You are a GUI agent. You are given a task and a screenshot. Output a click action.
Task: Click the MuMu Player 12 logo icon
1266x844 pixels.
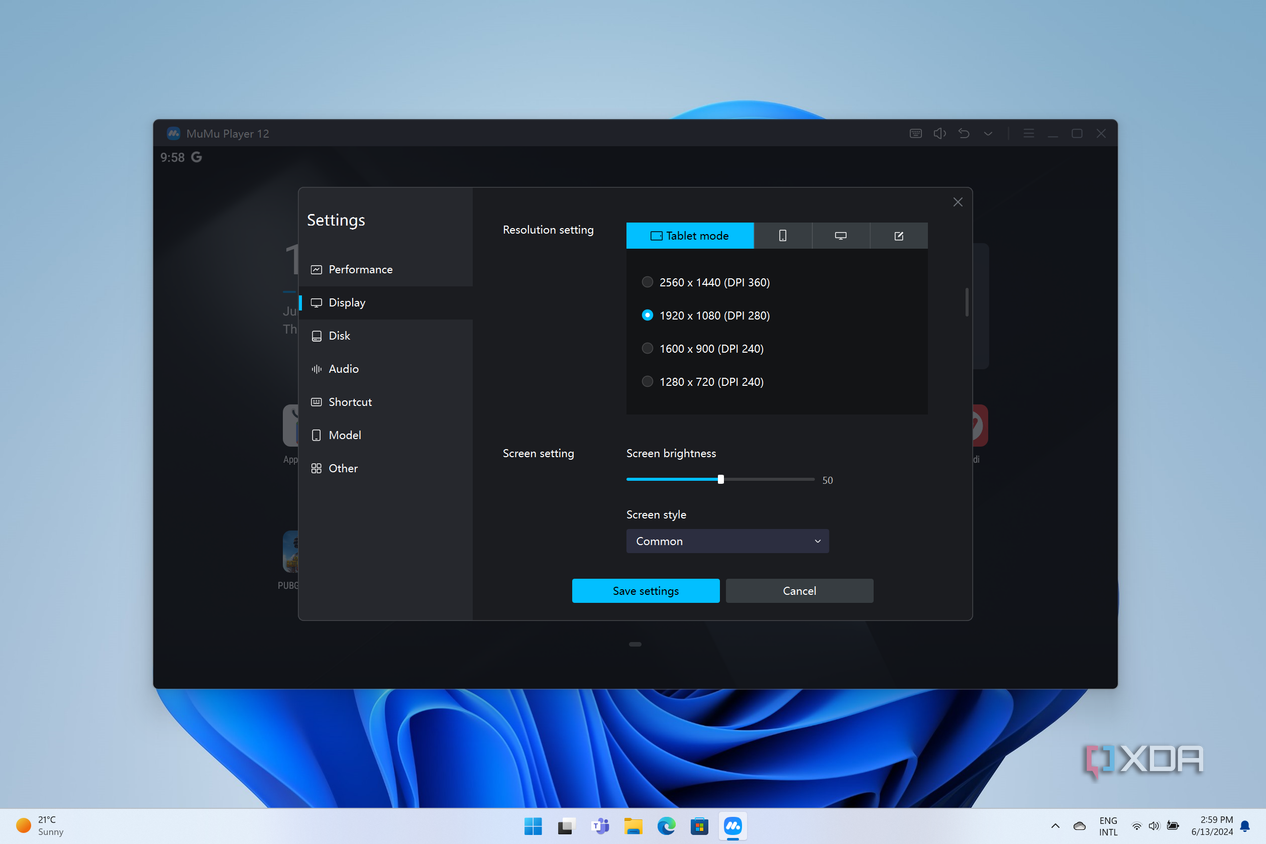pyautogui.click(x=174, y=133)
